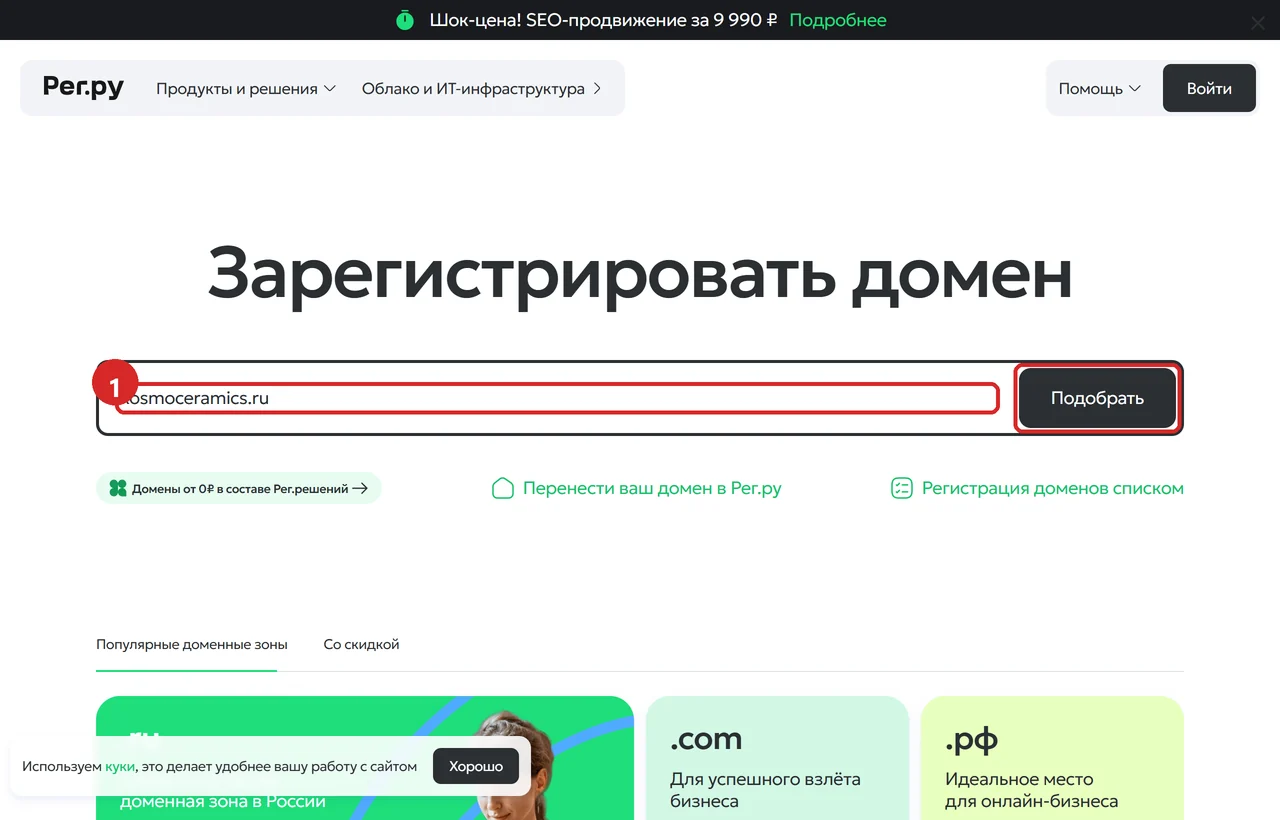
Task: Click the arrow in the Домены от 0₽ badge
Action: (361, 489)
